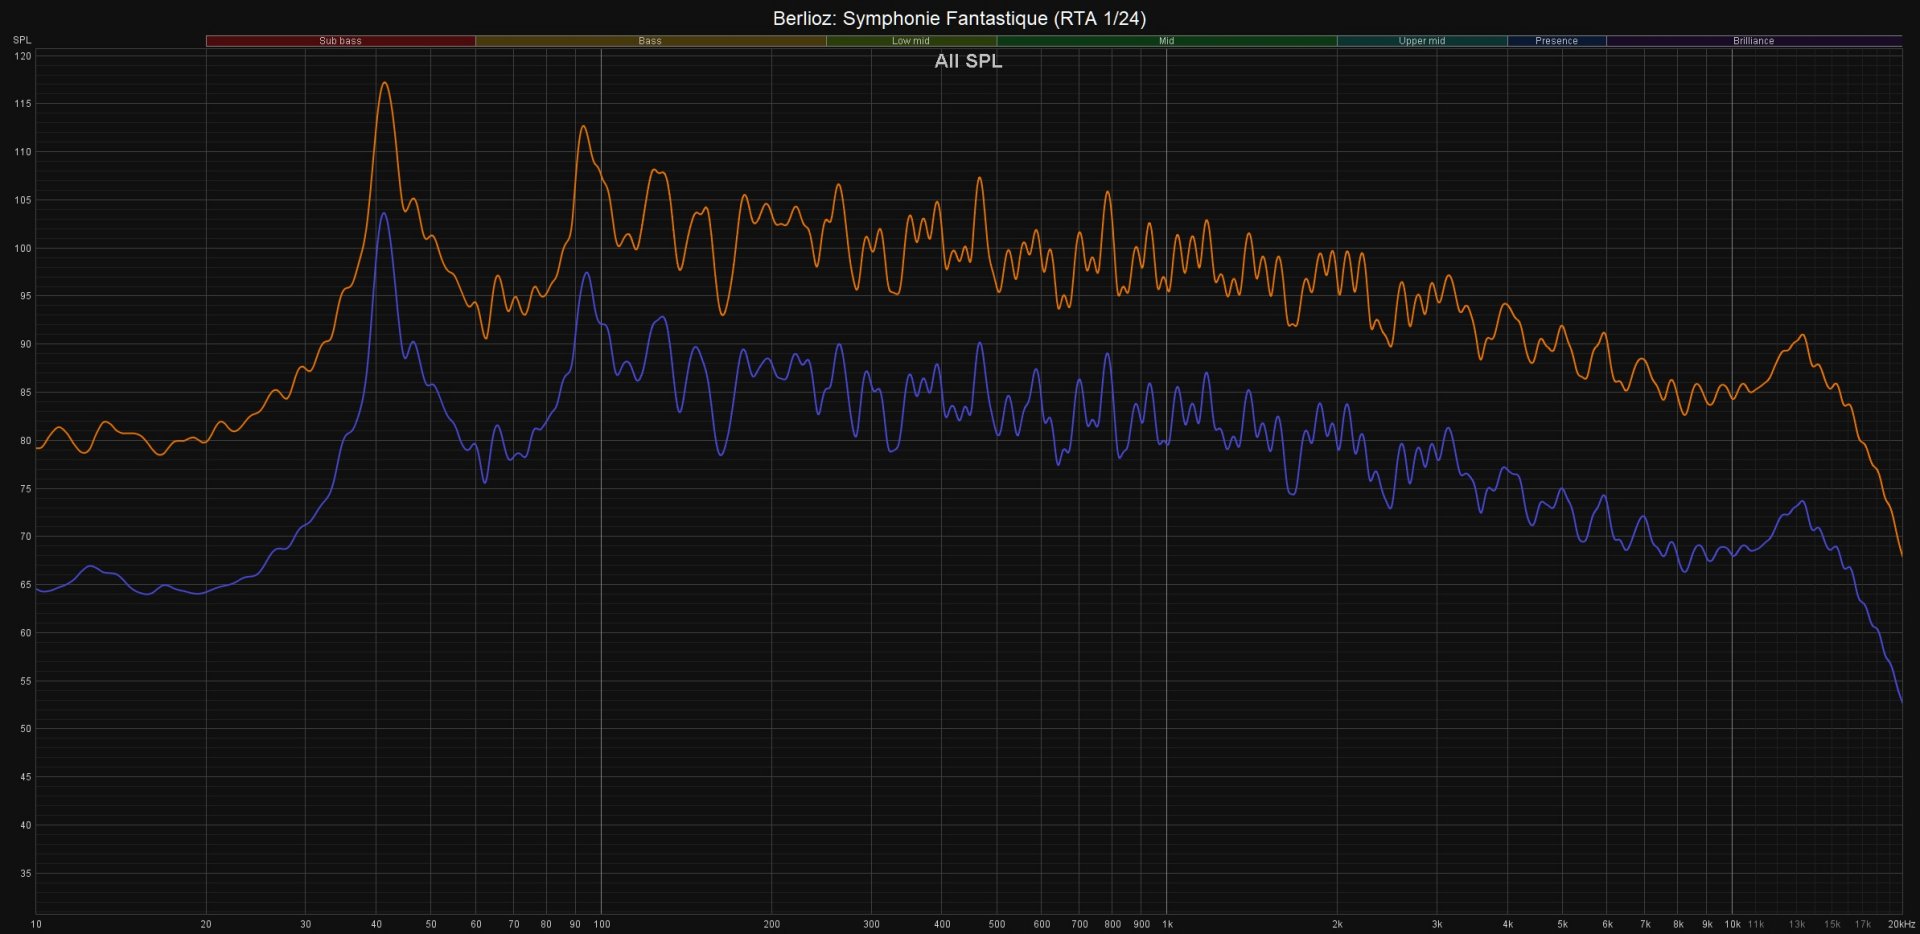
Task: Click the 120 value on SPL axis
Action: click(22, 56)
